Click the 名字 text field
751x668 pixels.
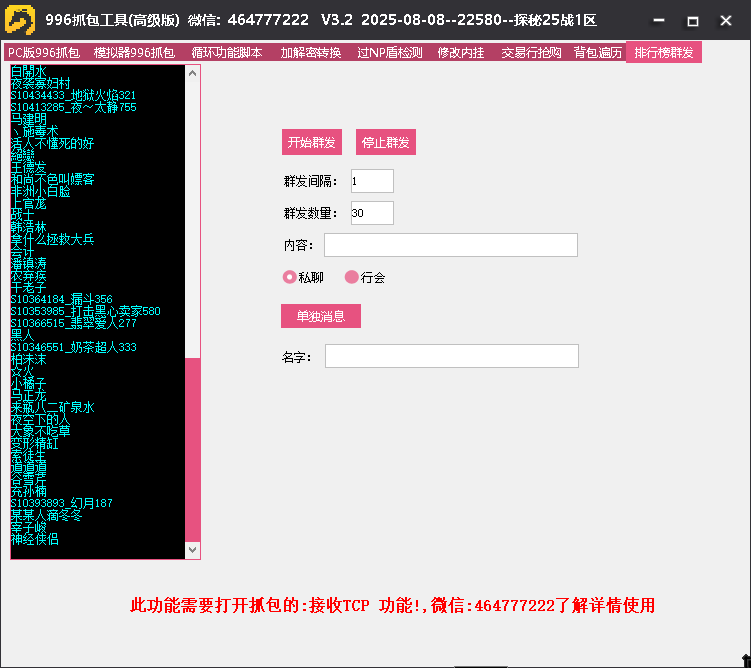451,356
